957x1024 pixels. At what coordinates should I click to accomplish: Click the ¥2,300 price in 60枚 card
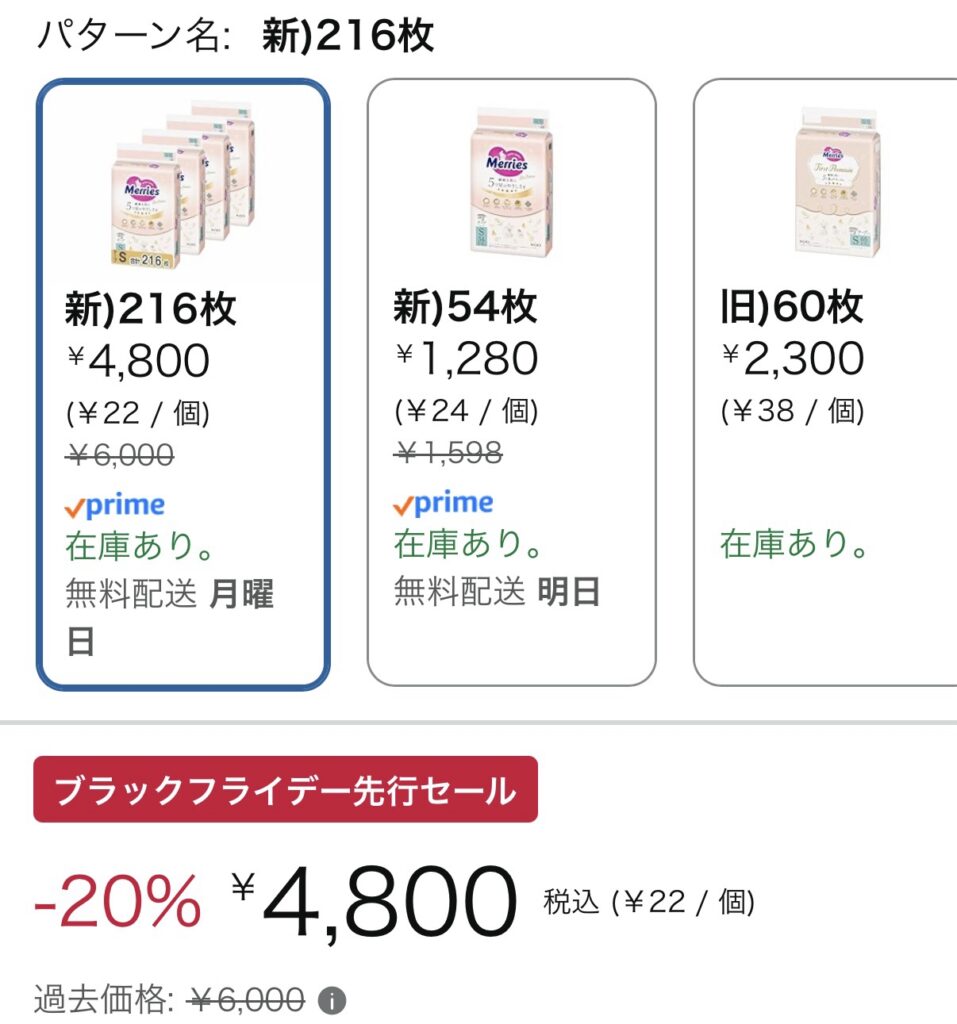(x=793, y=358)
